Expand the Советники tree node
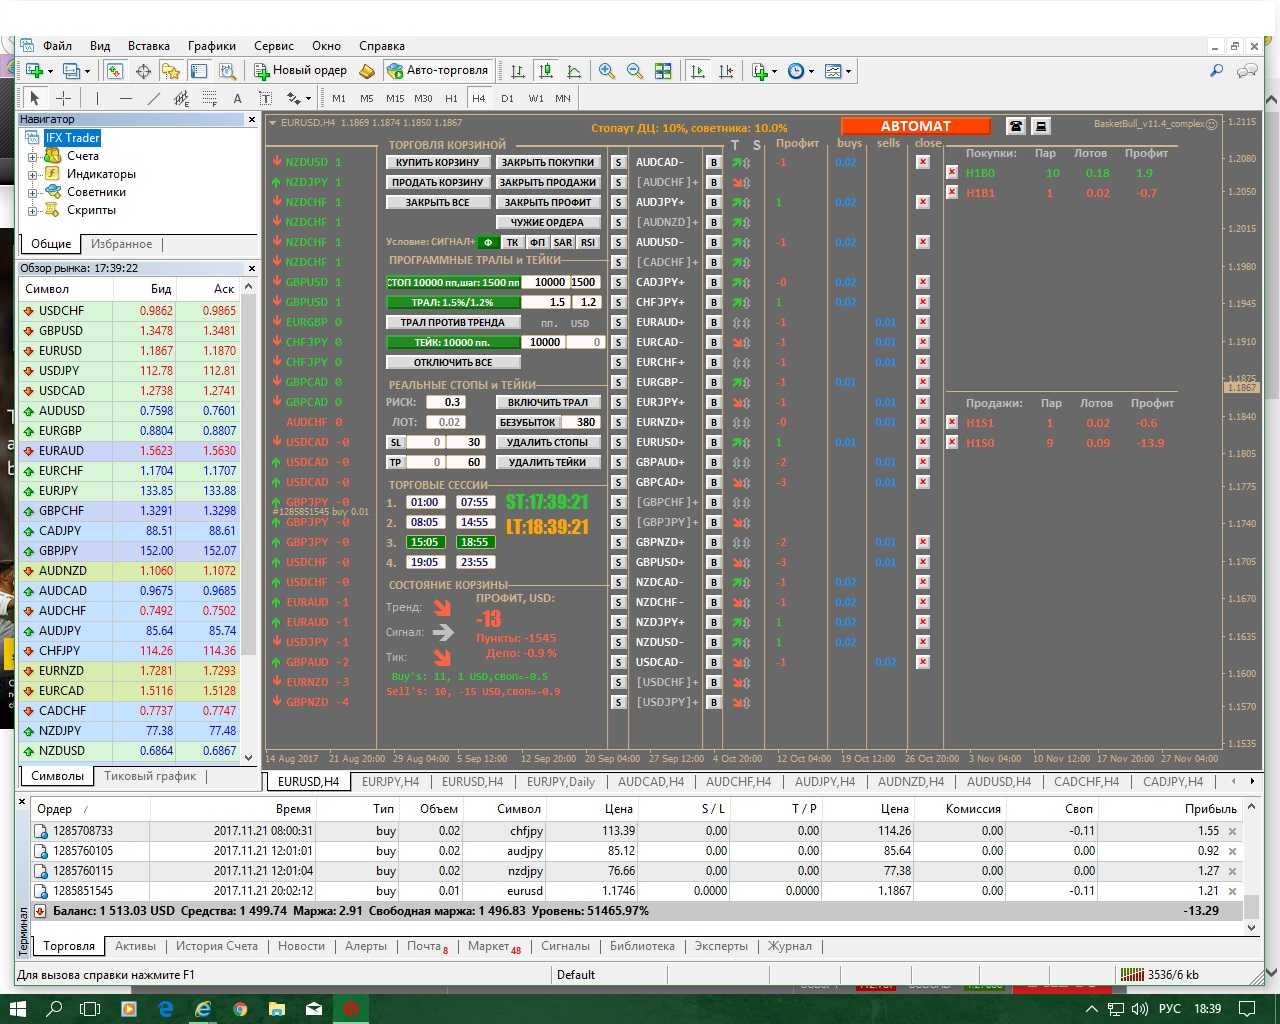The height and width of the screenshot is (1024, 1280). (x=32, y=193)
